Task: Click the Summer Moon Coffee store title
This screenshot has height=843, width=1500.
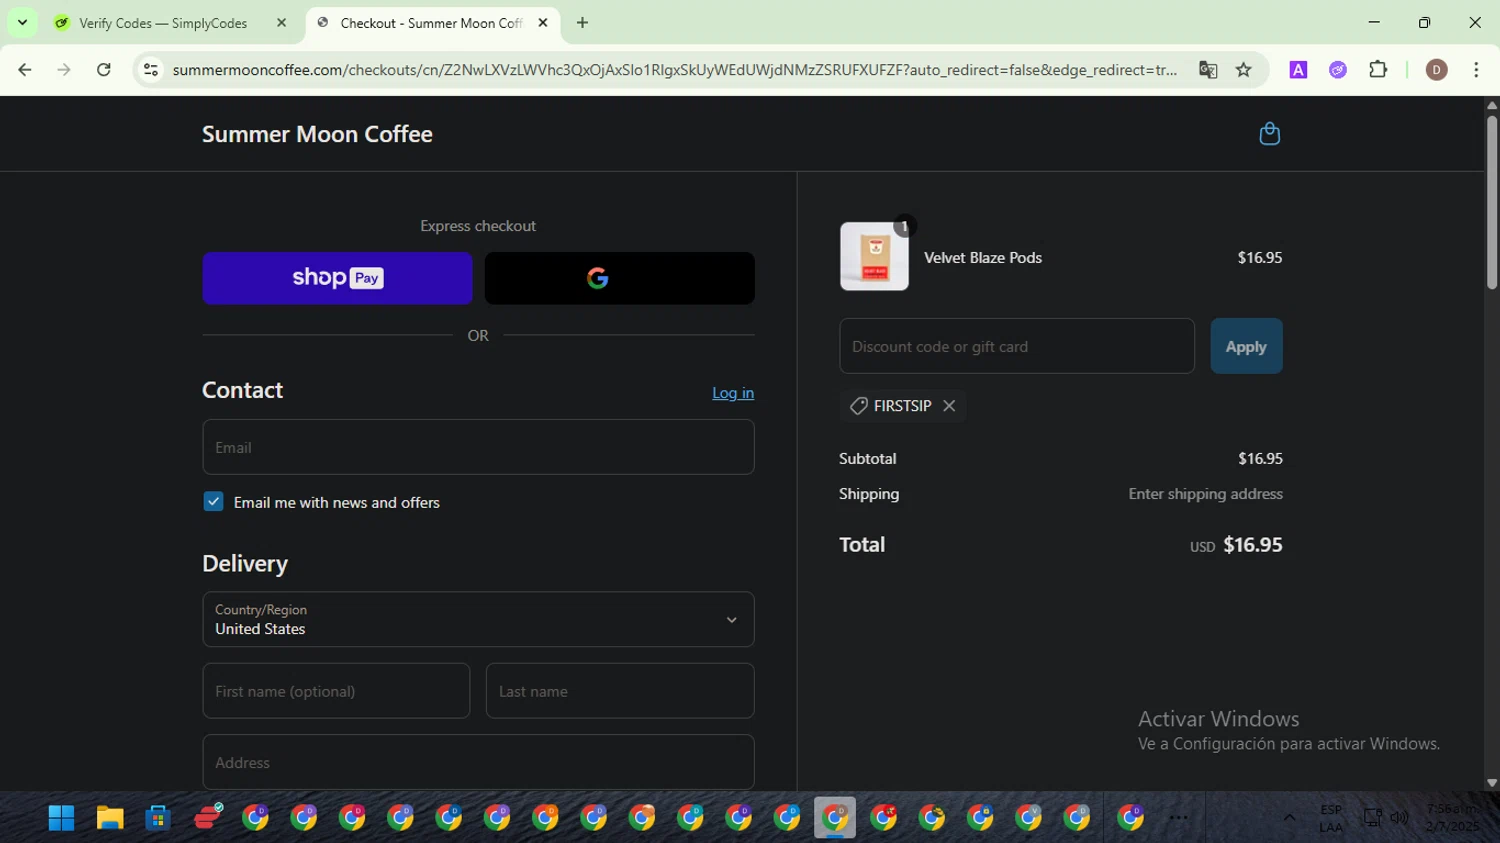Action: pyautogui.click(x=317, y=134)
